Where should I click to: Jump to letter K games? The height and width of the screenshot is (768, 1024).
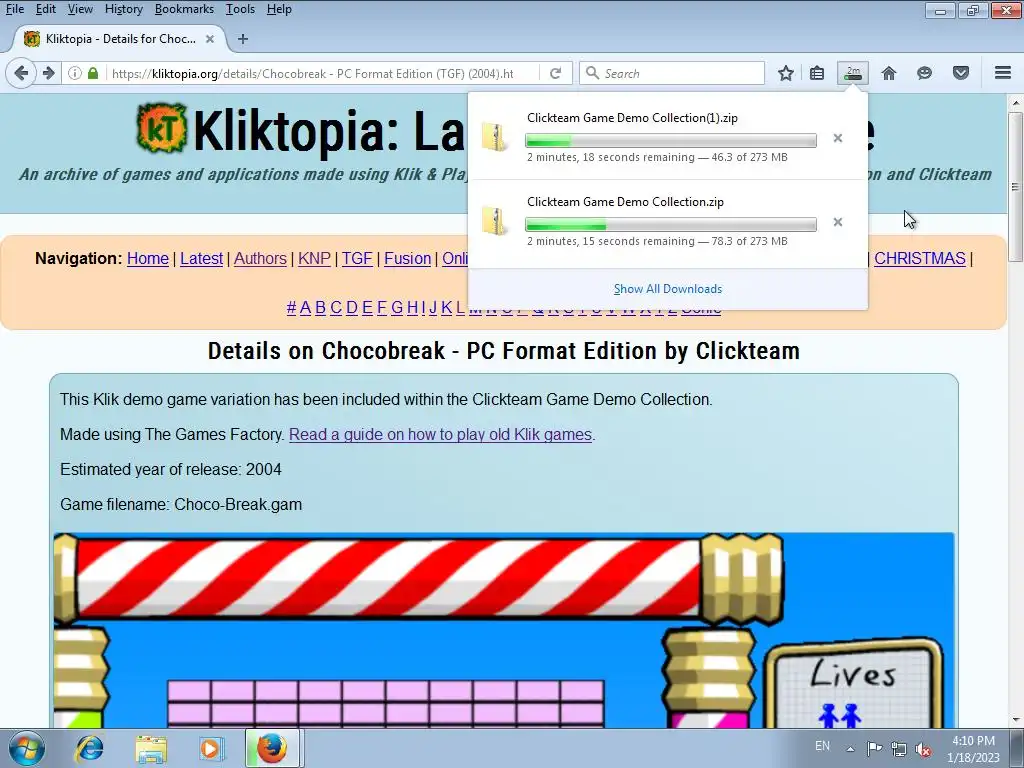(x=447, y=308)
